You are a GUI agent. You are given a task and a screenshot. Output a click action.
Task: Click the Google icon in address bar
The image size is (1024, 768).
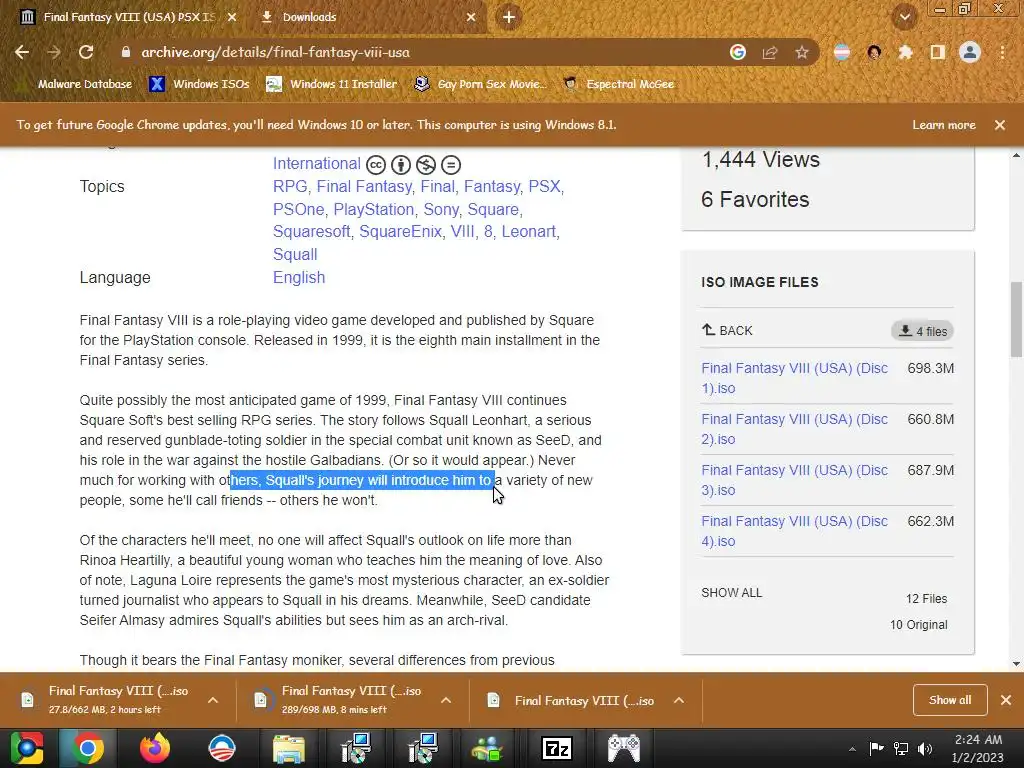738,52
